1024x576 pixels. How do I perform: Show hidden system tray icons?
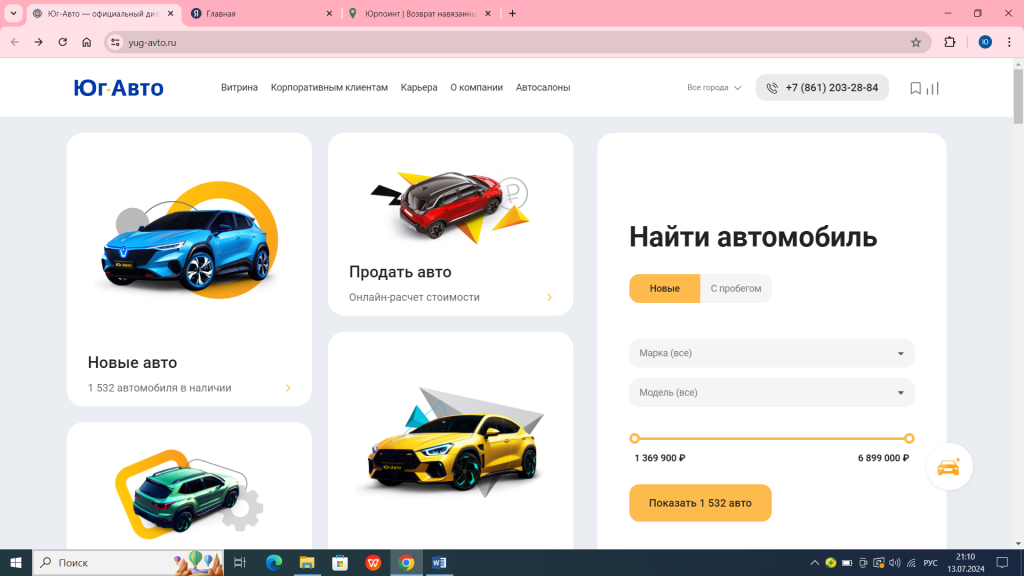pos(814,562)
